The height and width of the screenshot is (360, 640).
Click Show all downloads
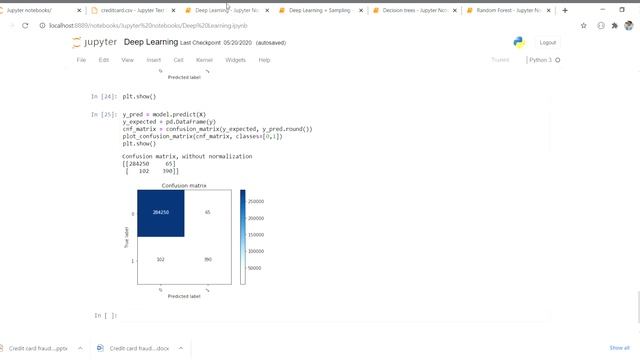coord(619,348)
